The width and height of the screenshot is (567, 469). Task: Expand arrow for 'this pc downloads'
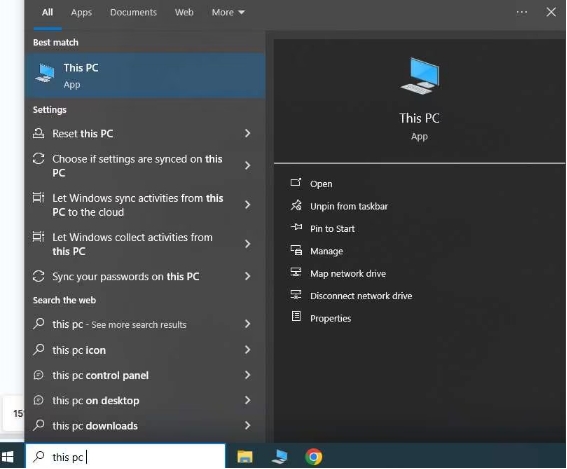click(247, 425)
